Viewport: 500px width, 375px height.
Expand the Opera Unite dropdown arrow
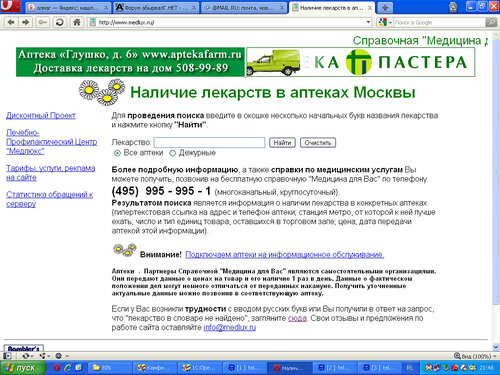(x=49, y=356)
